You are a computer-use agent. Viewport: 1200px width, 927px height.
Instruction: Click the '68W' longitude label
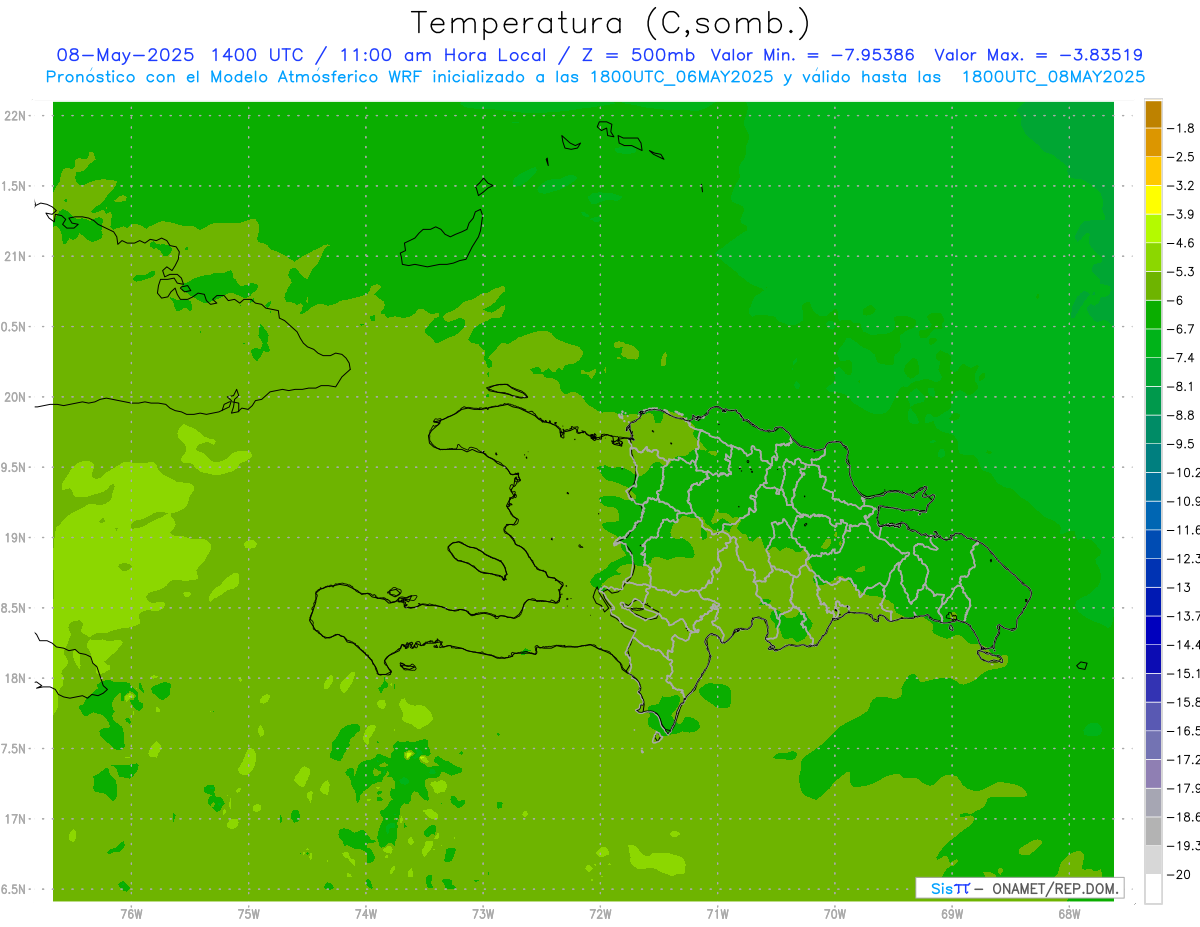pos(1069,914)
